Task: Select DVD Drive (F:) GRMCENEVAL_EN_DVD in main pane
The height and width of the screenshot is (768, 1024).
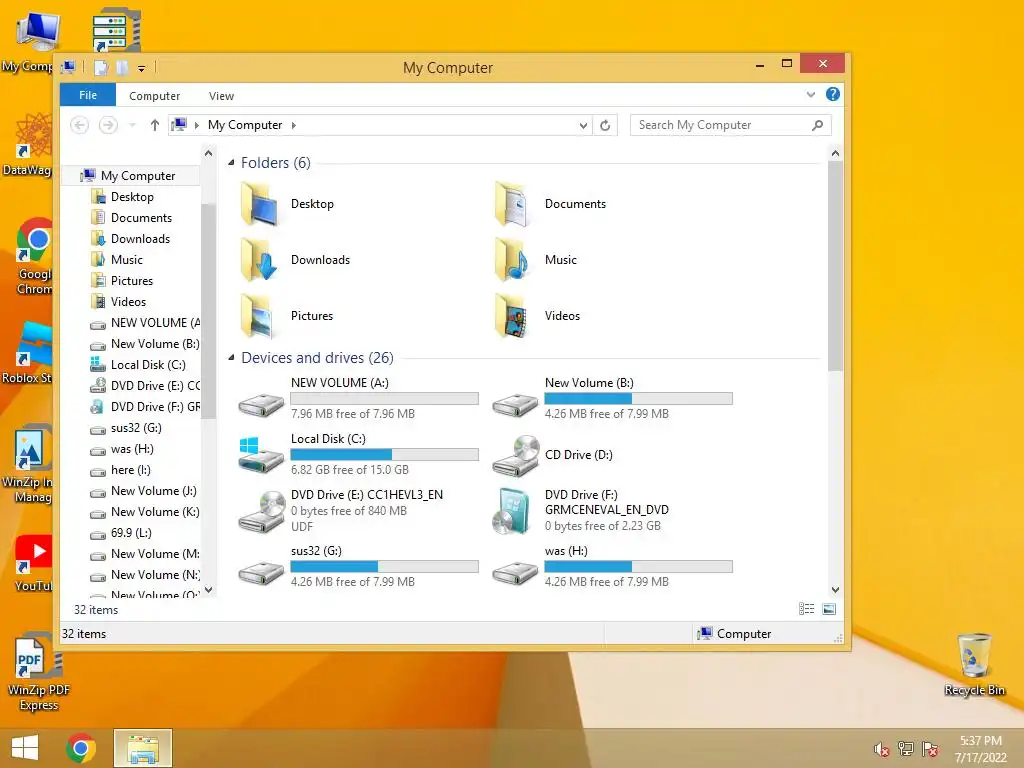Action: point(581,510)
